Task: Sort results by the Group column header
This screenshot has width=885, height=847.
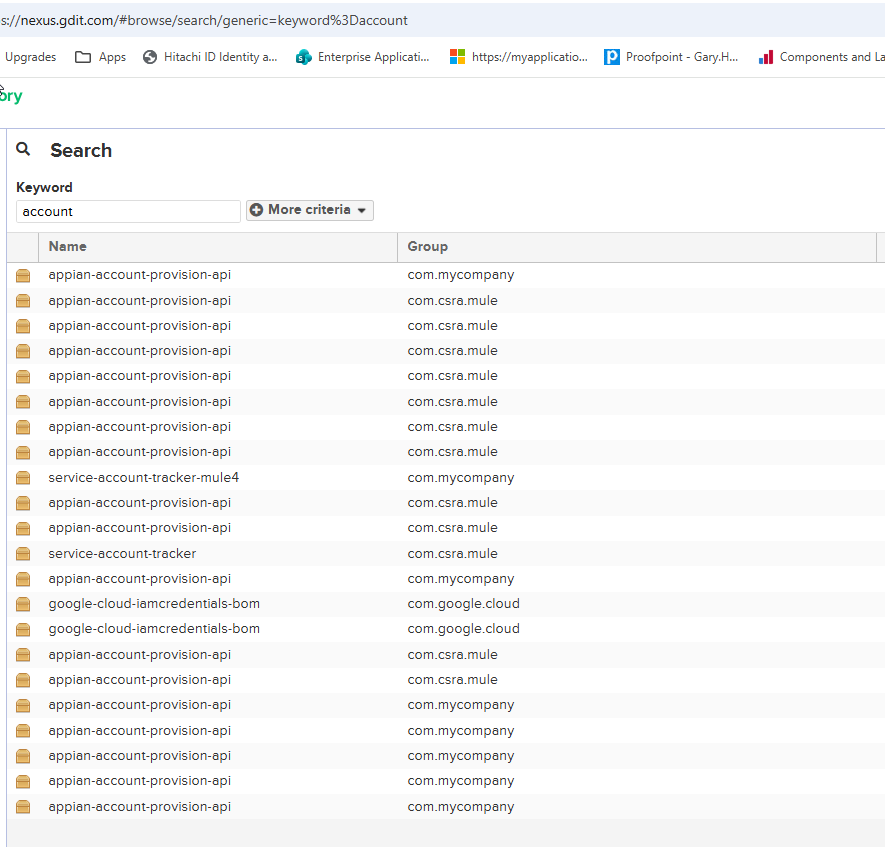Action: pyautogui.click(x=427, y=247)
